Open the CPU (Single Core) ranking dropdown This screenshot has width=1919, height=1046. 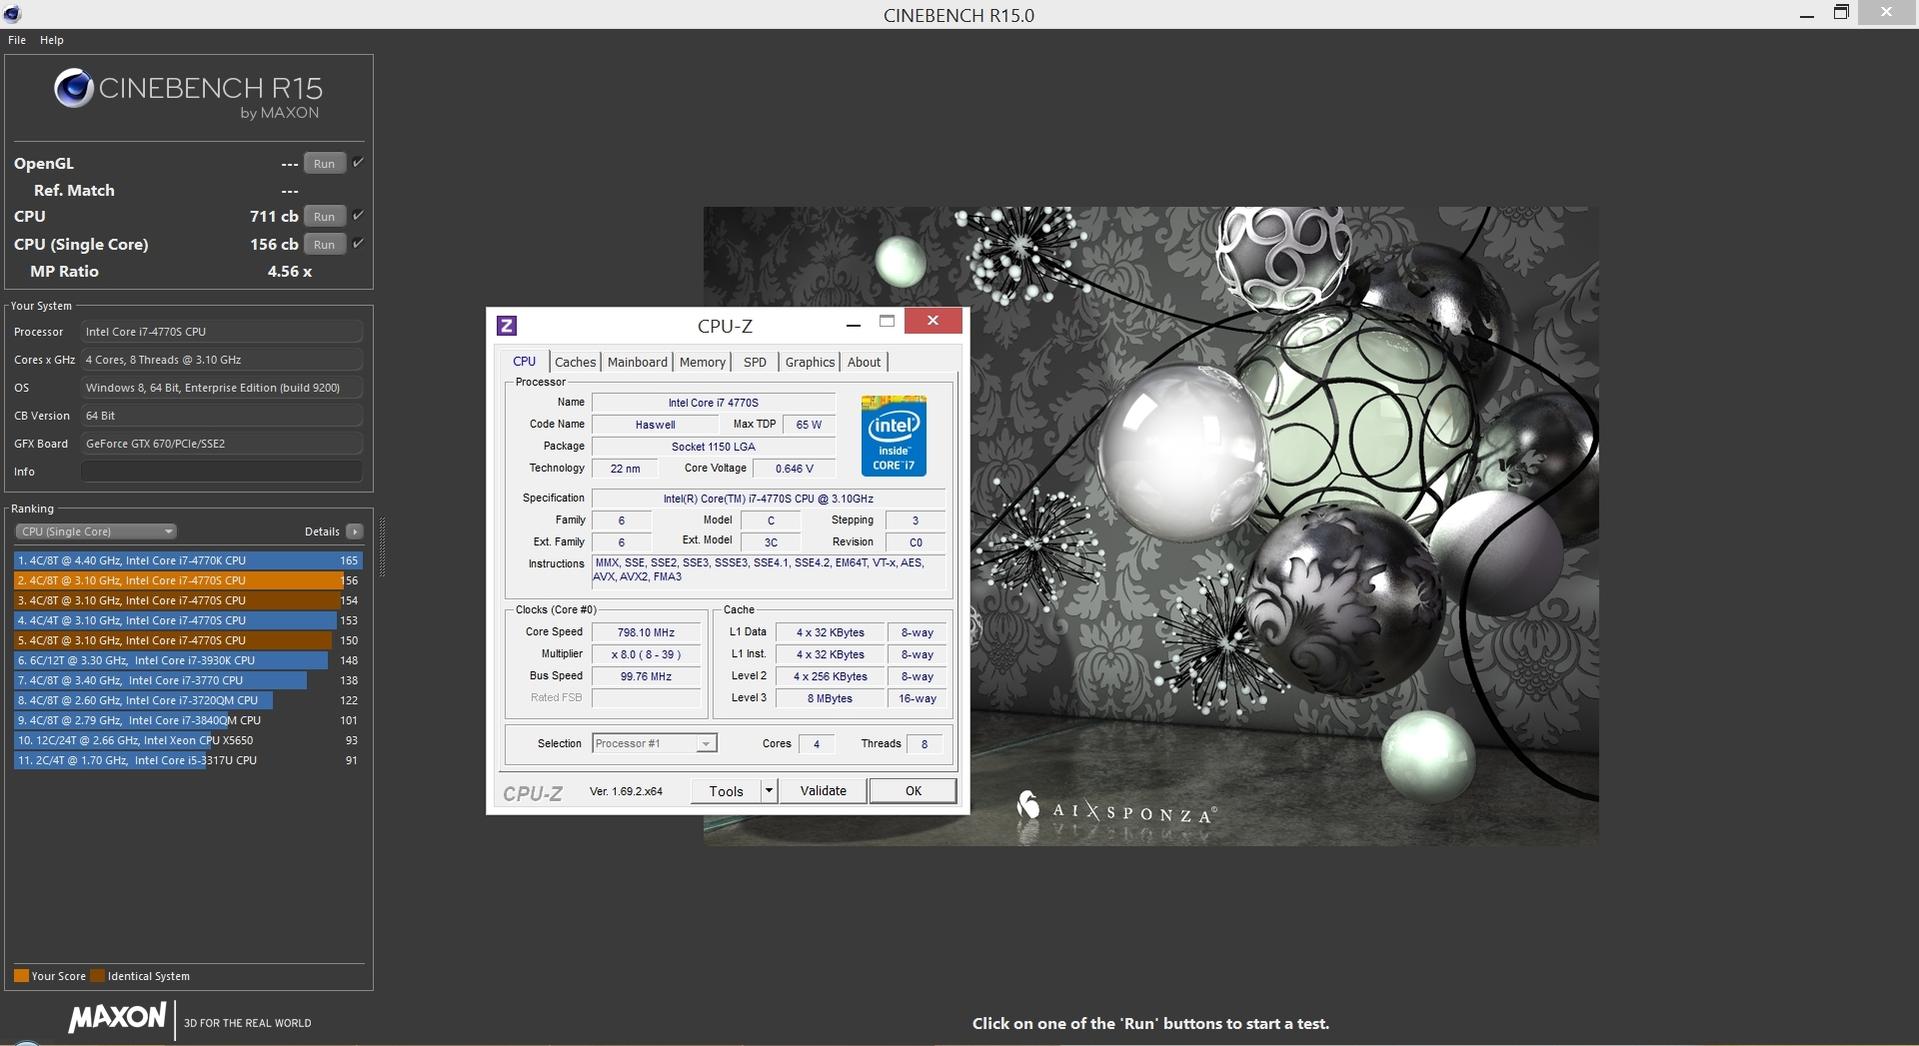(x=96, y=531)
